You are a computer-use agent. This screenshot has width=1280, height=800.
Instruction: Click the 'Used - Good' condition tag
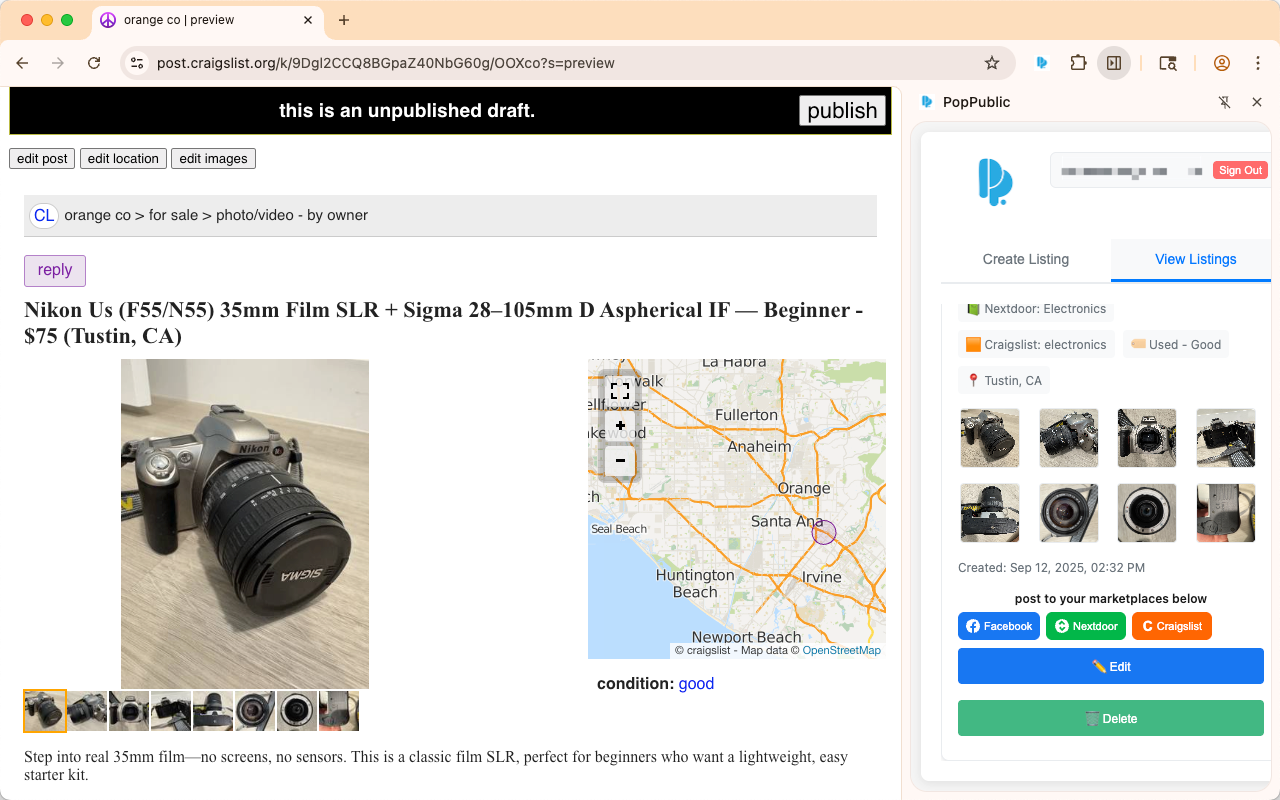point(1176,345)
